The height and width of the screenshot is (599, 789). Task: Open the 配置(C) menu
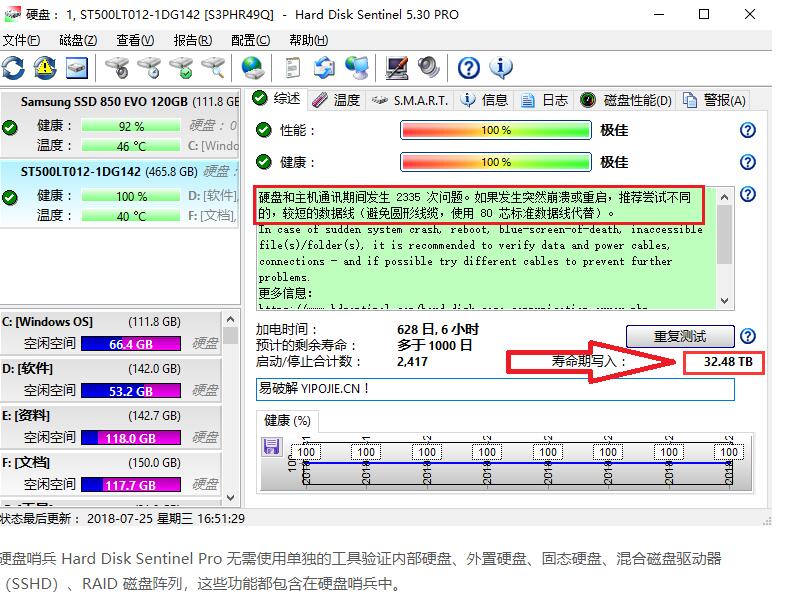pos(250,40)
